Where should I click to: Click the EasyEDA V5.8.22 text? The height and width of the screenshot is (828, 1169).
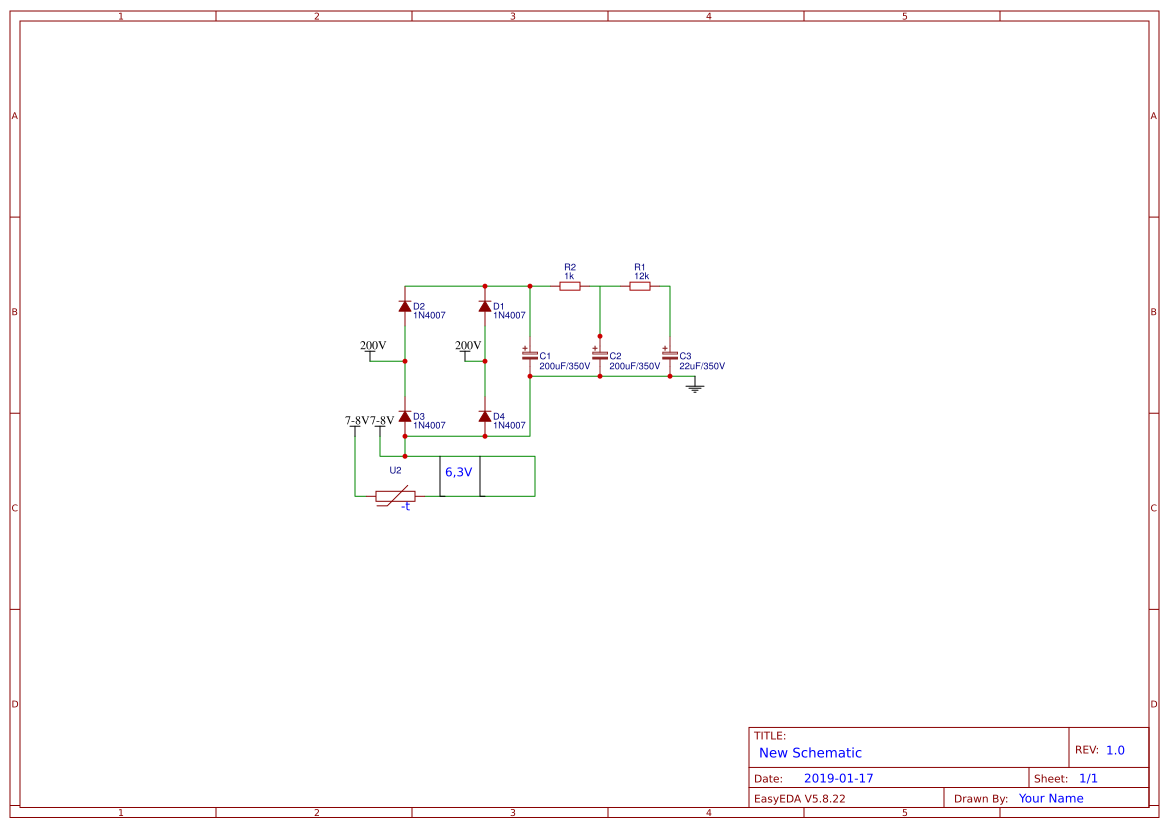click(x=799, y=798)
